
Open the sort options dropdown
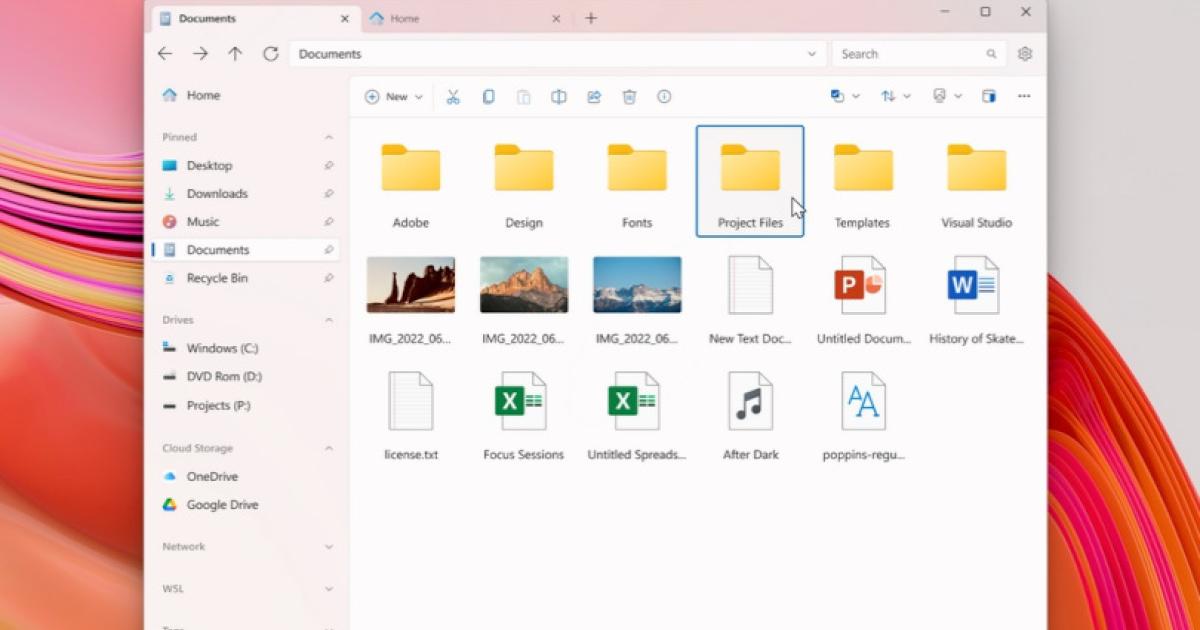tap(896, 97)
